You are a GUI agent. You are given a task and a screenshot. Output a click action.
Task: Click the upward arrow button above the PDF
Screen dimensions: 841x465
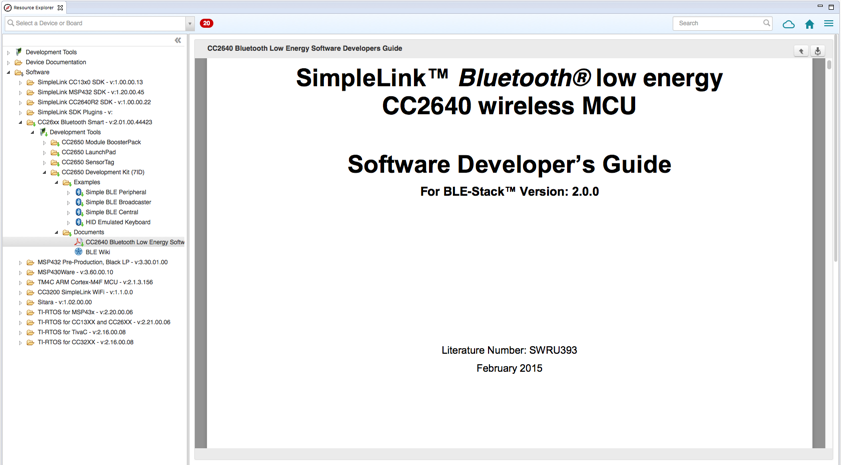(801, 51)
